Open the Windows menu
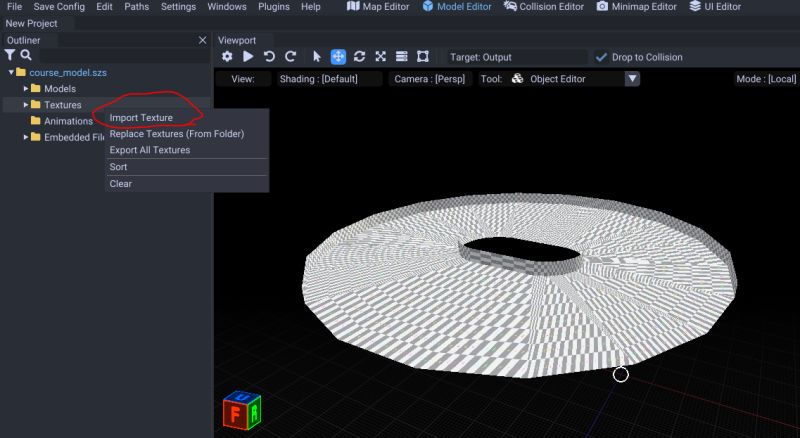800x438 pixels. point(227,7)
